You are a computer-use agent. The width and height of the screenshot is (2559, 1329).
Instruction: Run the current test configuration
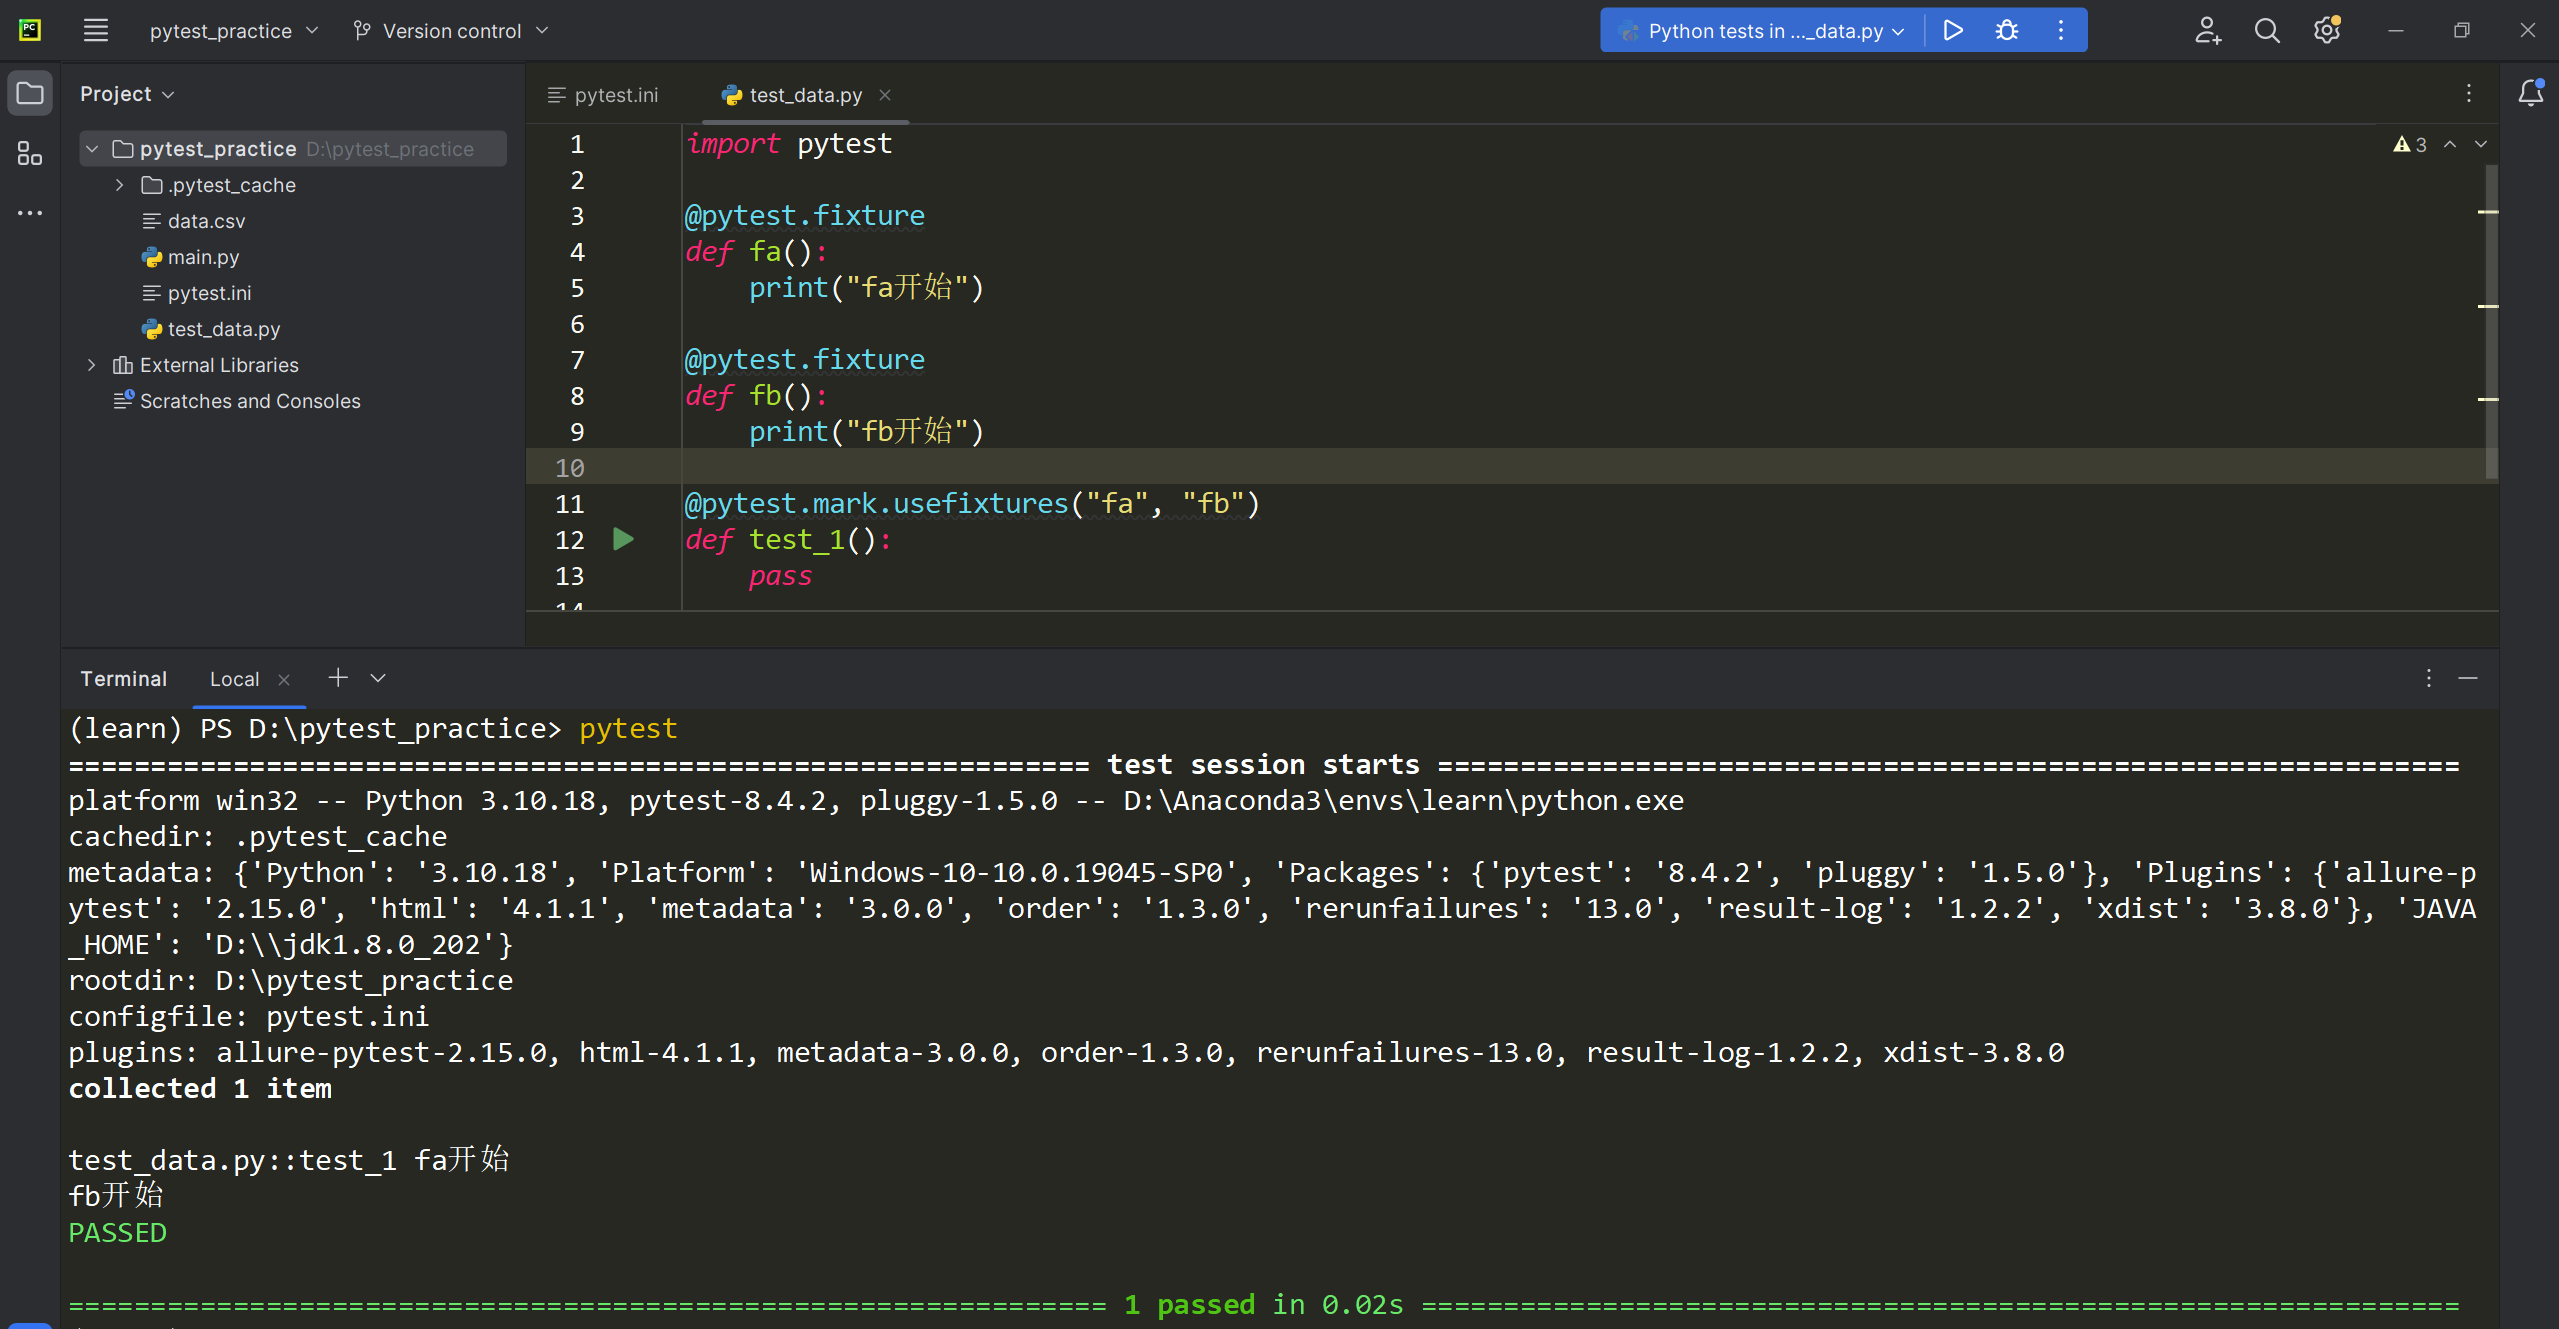click(1952, 31)
